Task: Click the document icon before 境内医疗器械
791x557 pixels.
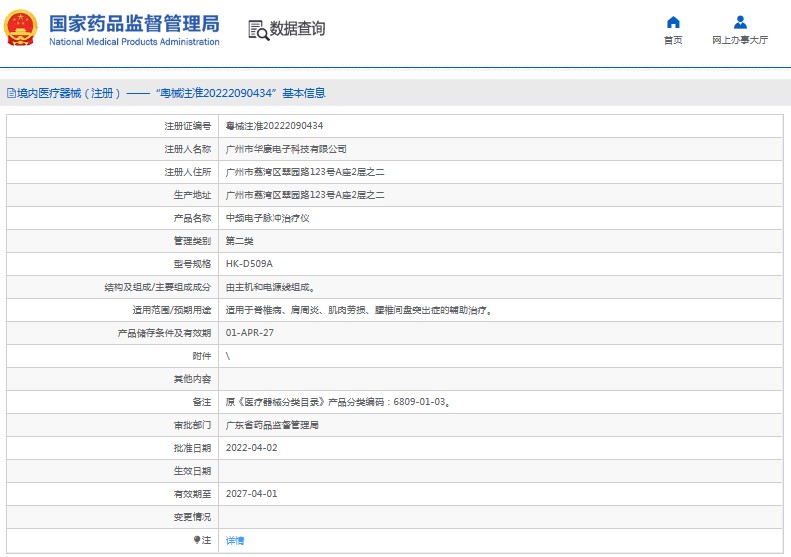Action: tap(11, 93)
